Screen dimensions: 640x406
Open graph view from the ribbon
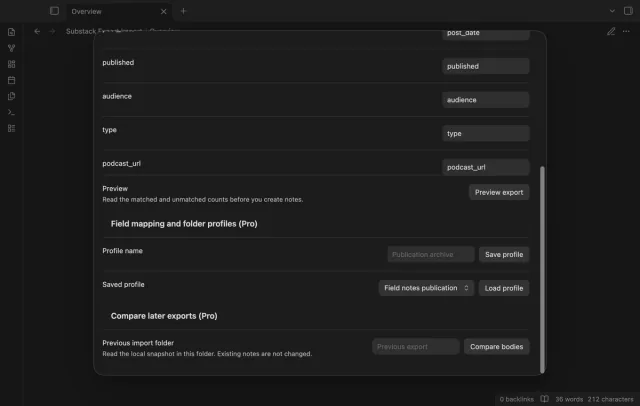tap(11, 48)
